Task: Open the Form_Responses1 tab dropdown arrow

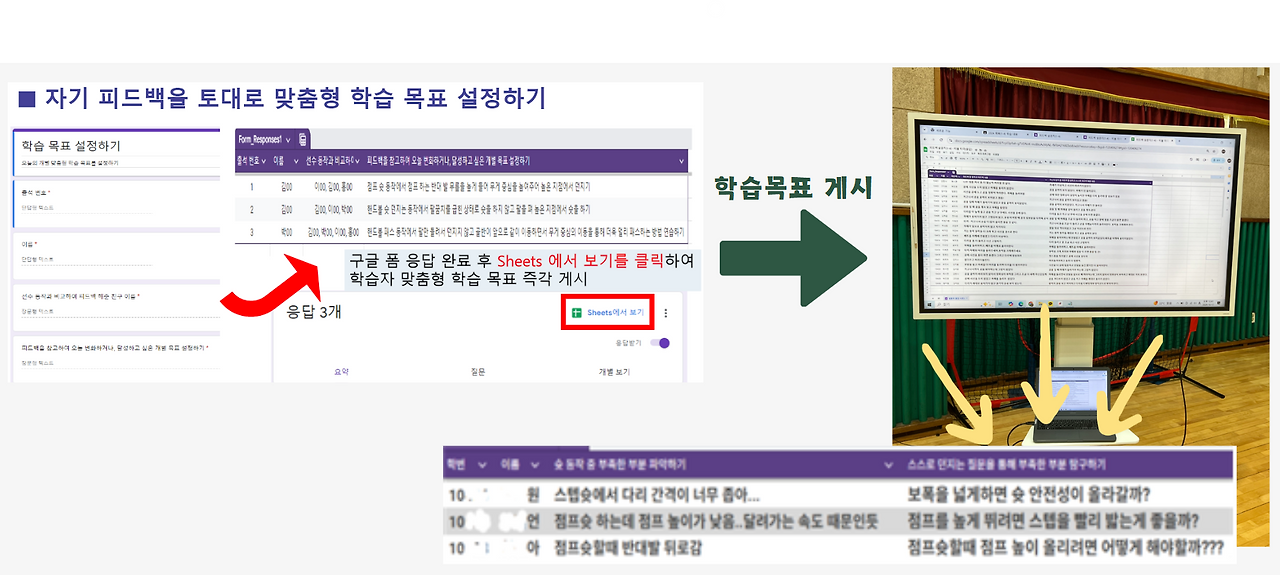Action: pos(289,139)
